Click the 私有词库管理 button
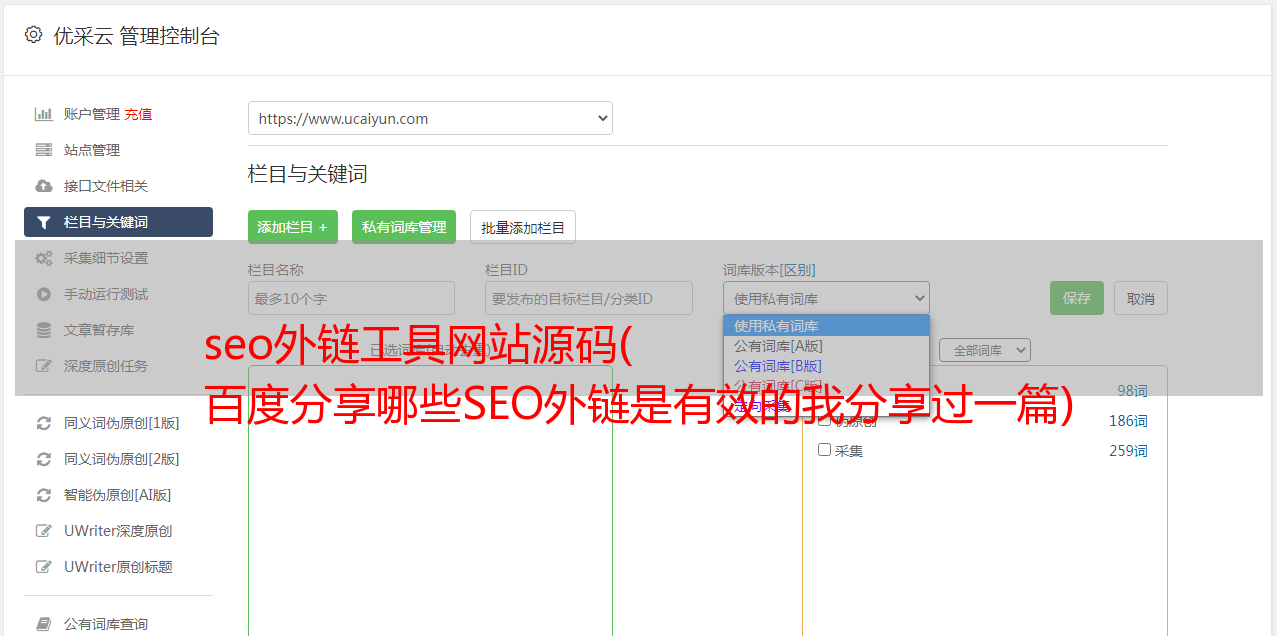Screen dimensions: 1277x636 404,227
